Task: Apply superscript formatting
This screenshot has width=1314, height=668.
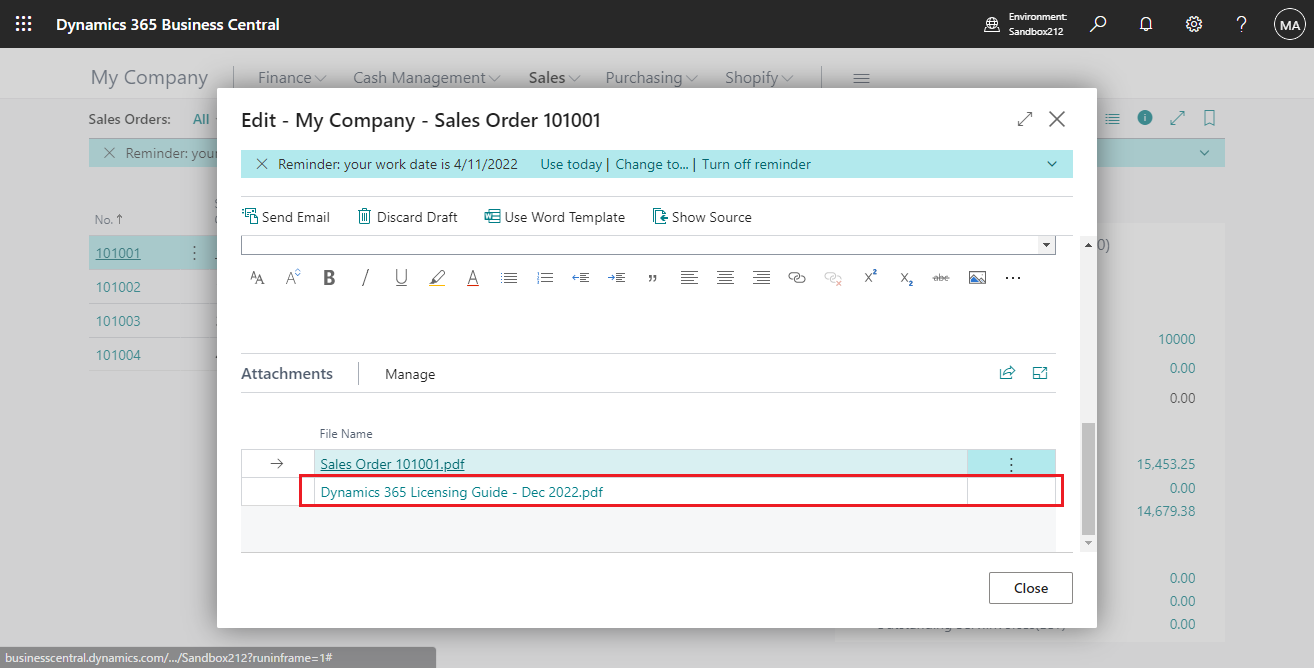Action: tap(869, 277)
